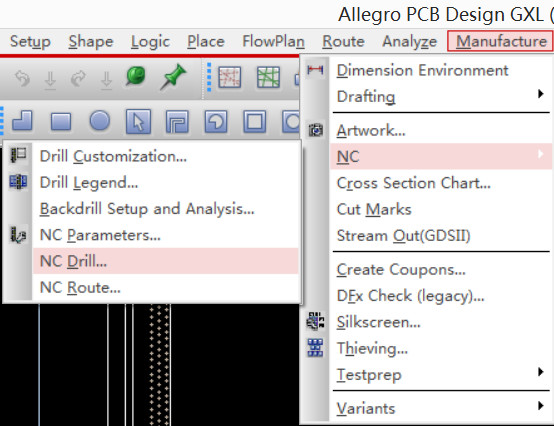This screenshot has width=554, height=426.
Task: Open Silkscreen option
Action: coord(441,322)
